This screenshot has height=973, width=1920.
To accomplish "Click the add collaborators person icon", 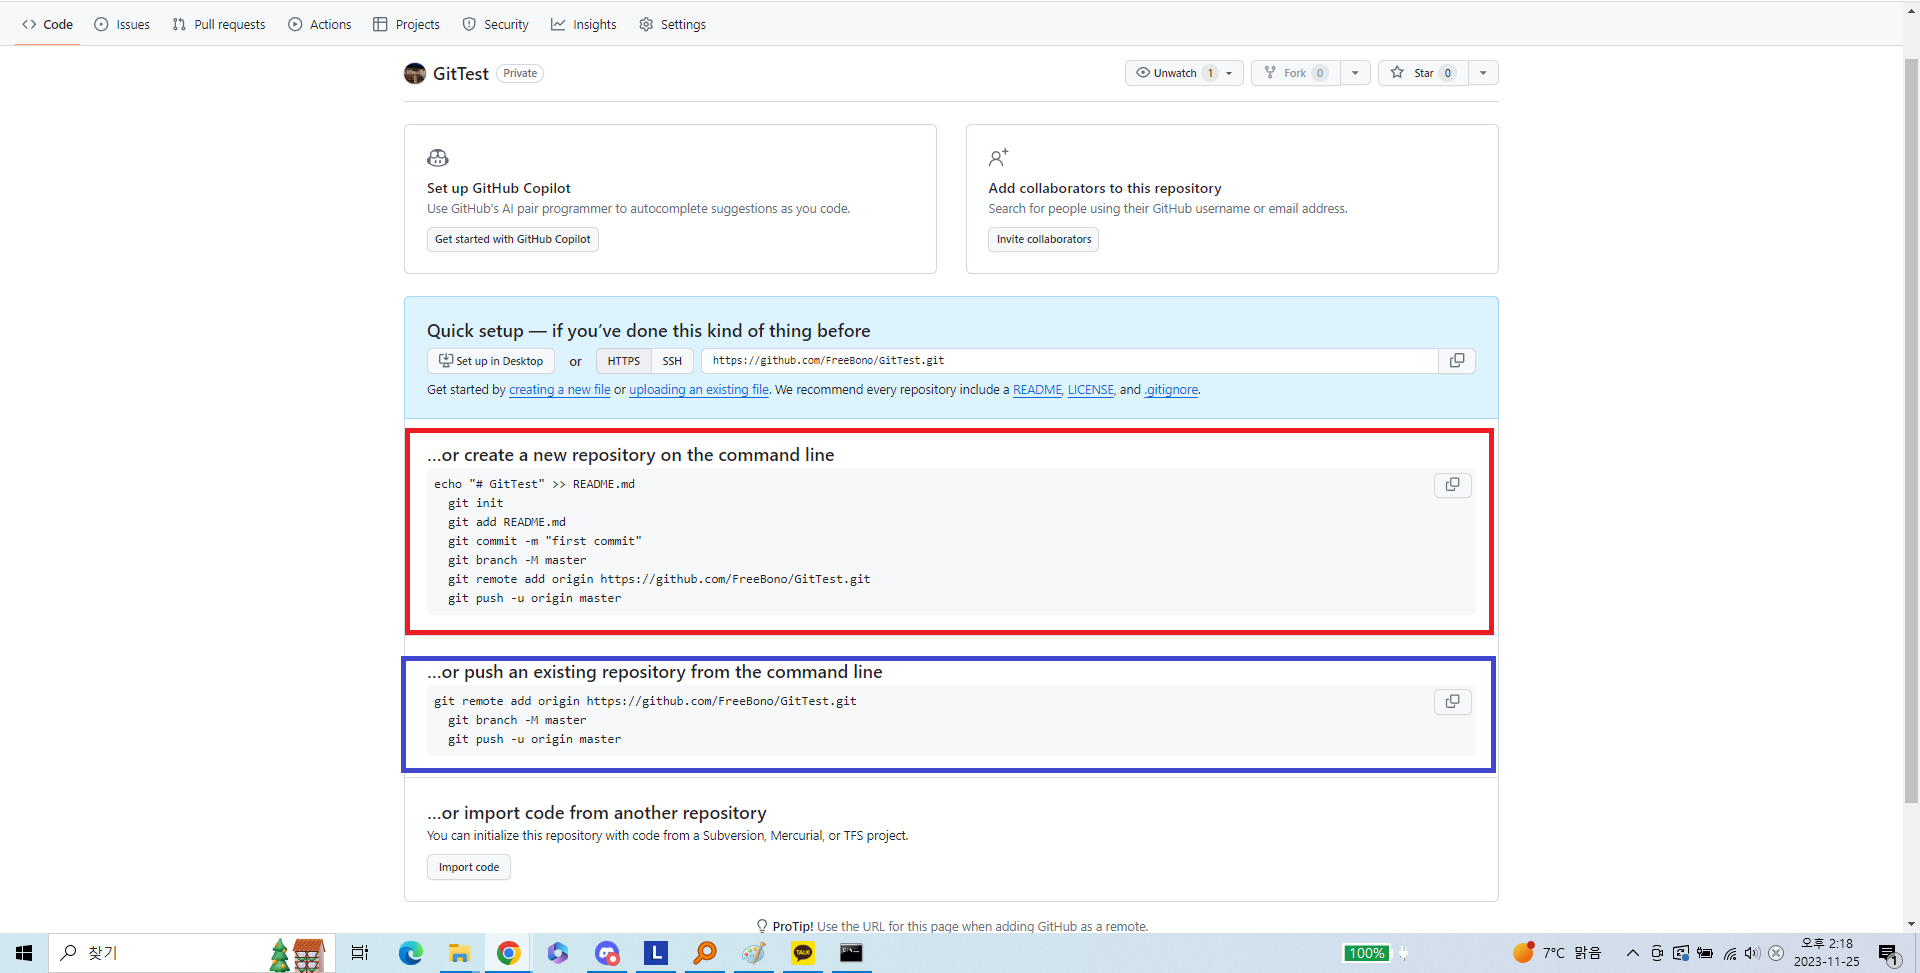I will click(x=998, y=158).
